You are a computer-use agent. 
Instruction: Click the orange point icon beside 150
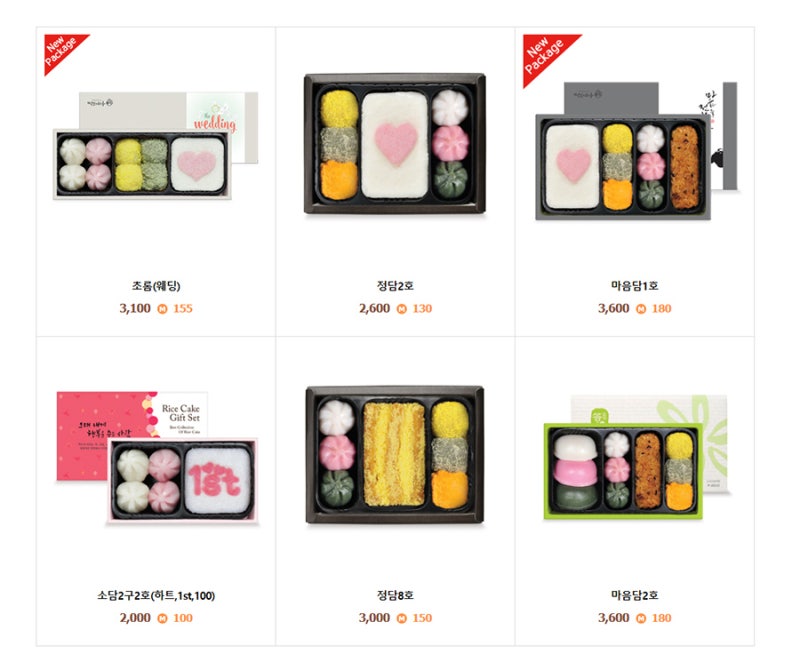(402, 618)
